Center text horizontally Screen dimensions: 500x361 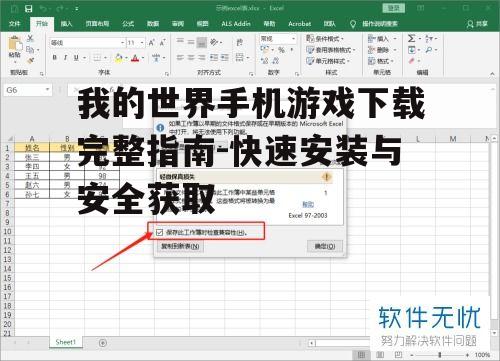pyautogui.click(x=191, y=58)
